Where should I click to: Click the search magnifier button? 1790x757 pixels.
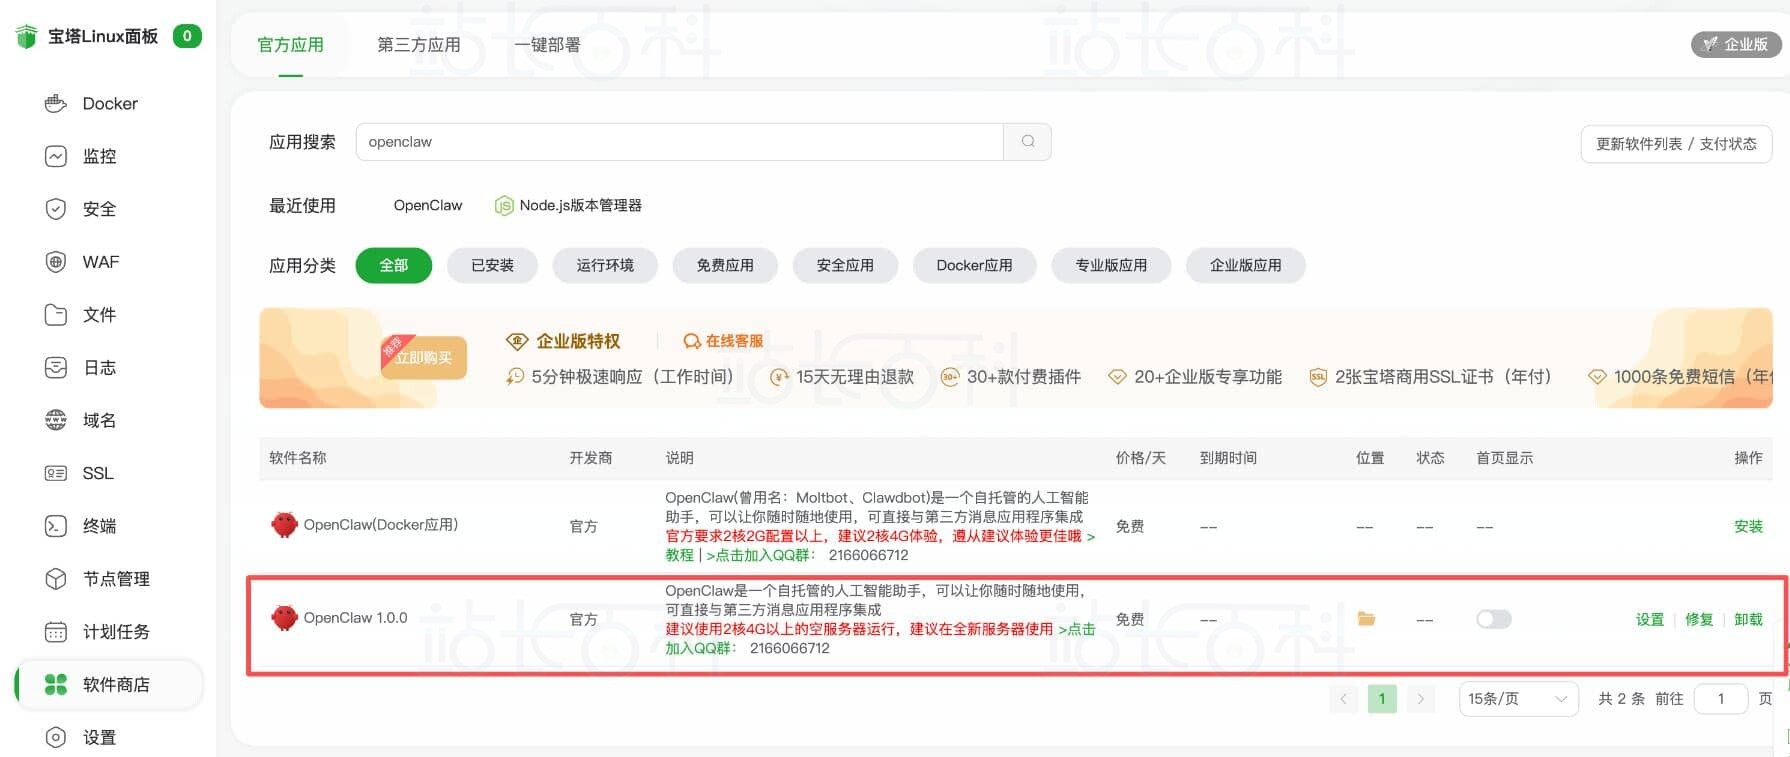coord(1028,142)
